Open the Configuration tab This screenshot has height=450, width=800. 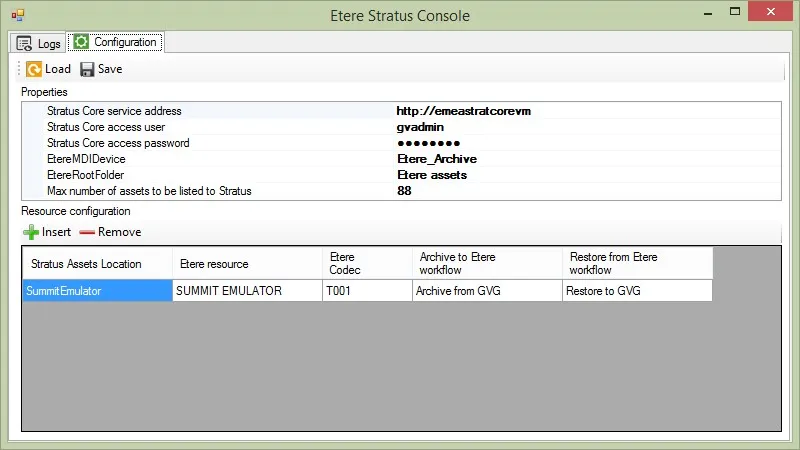coord(115,42)
